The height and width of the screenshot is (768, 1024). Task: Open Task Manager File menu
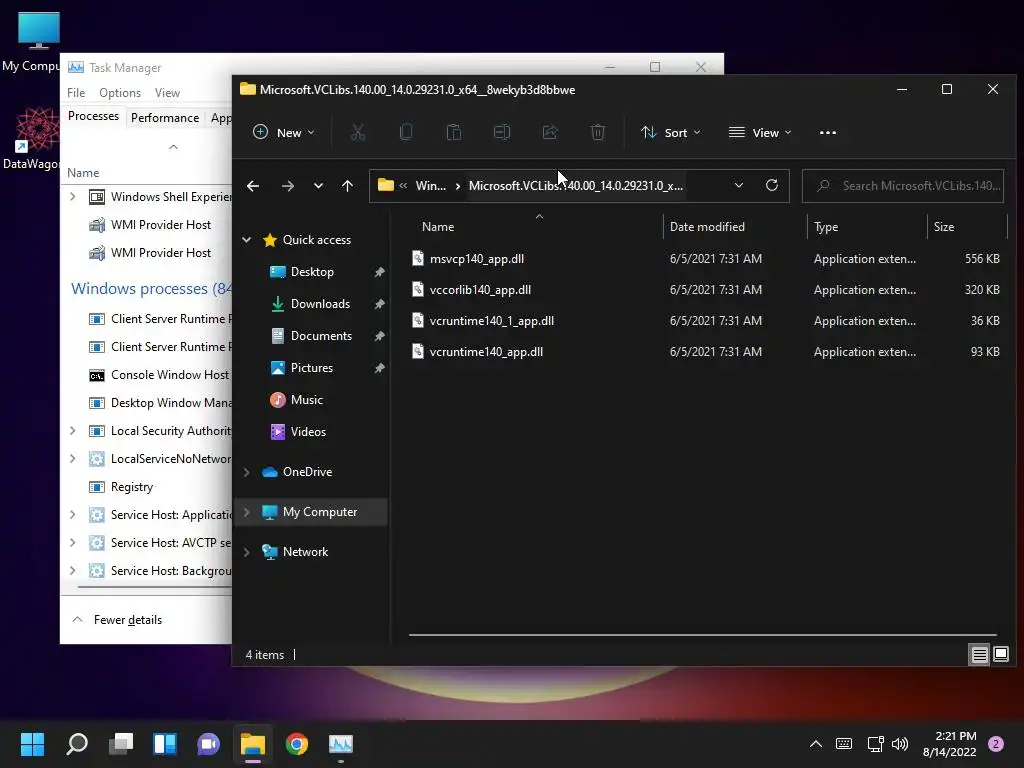[76, 93]
